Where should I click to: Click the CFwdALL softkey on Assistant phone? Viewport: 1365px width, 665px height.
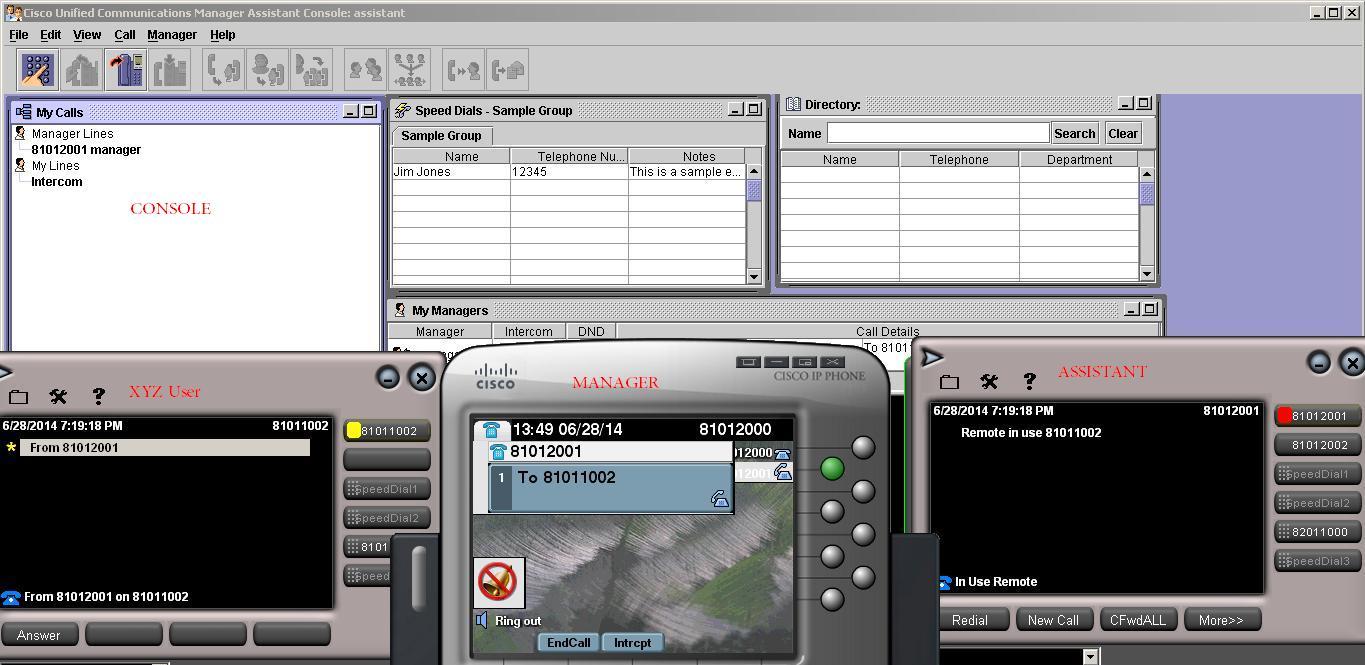[1138, 620]
